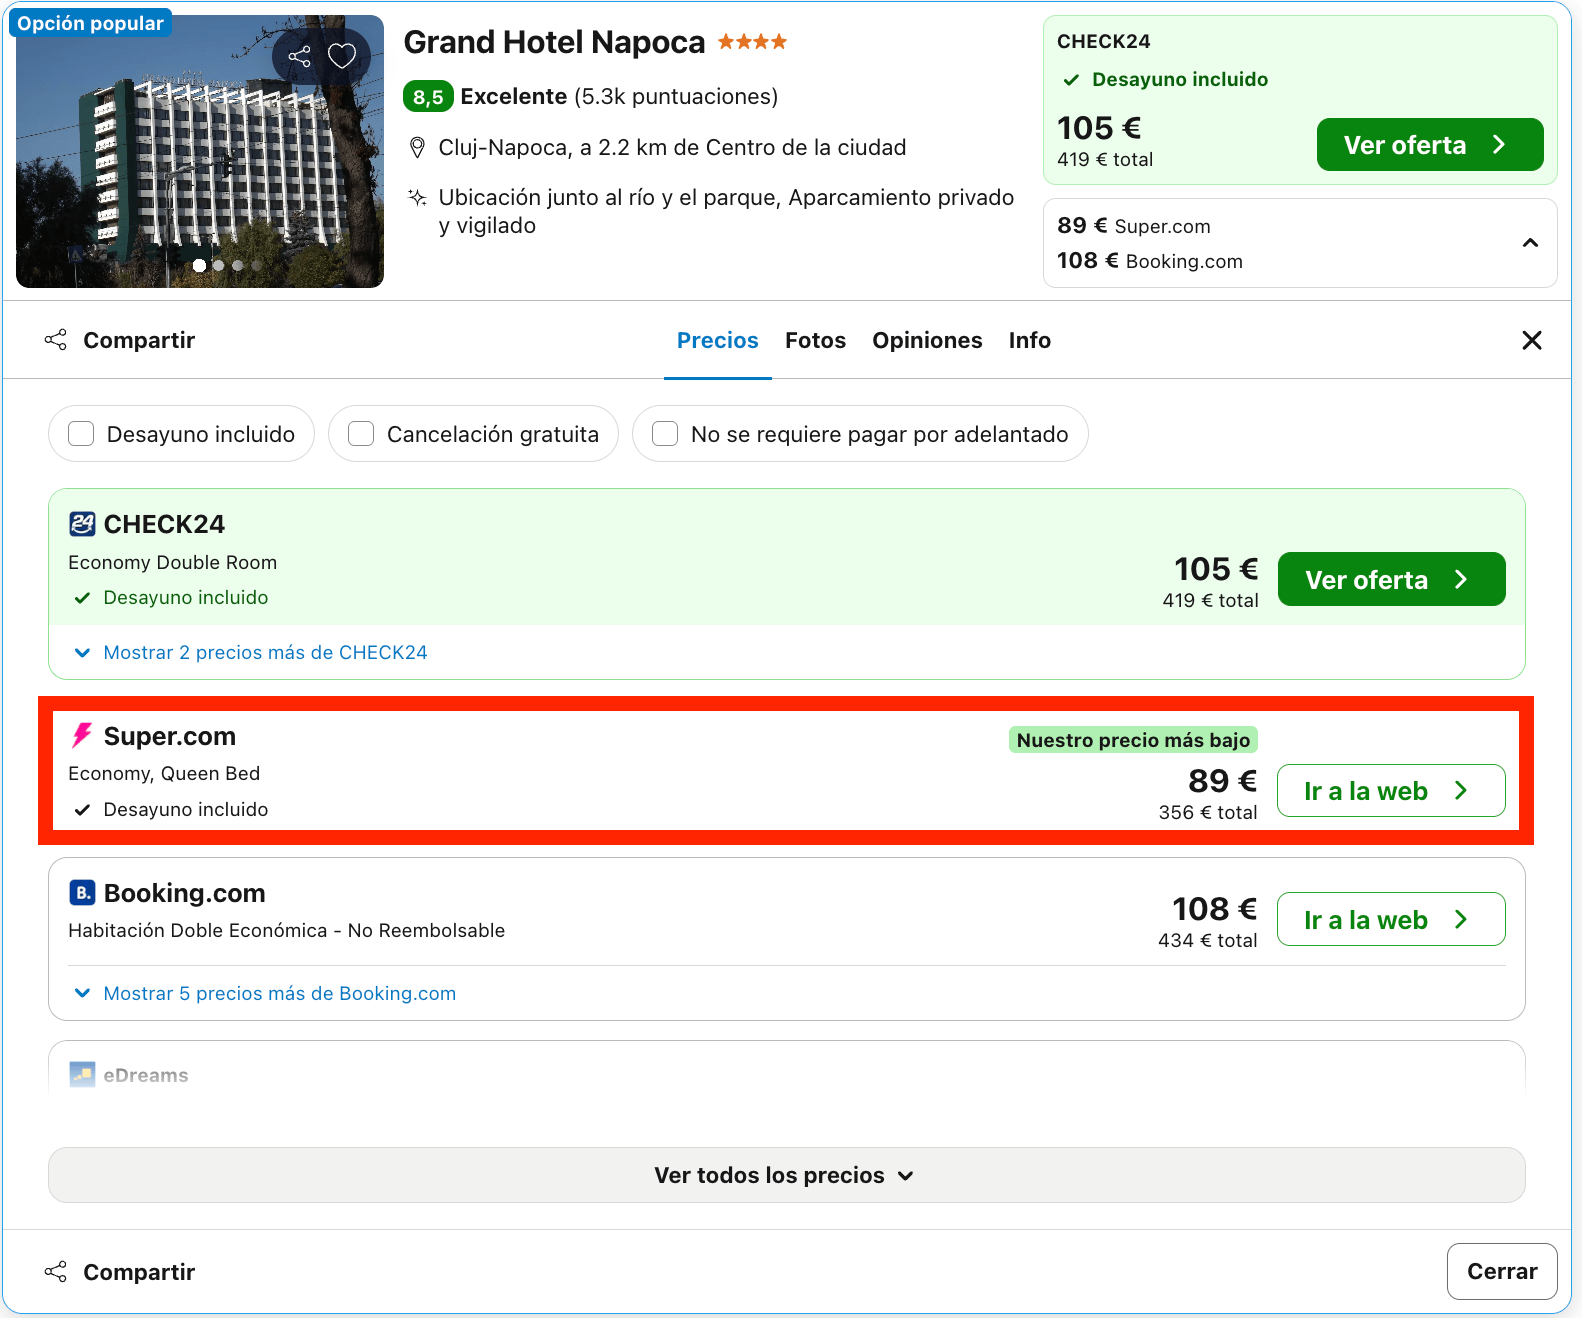Select the second photo carousel dot
This screenshot has height=1318, width=1582.
[219, 265]
